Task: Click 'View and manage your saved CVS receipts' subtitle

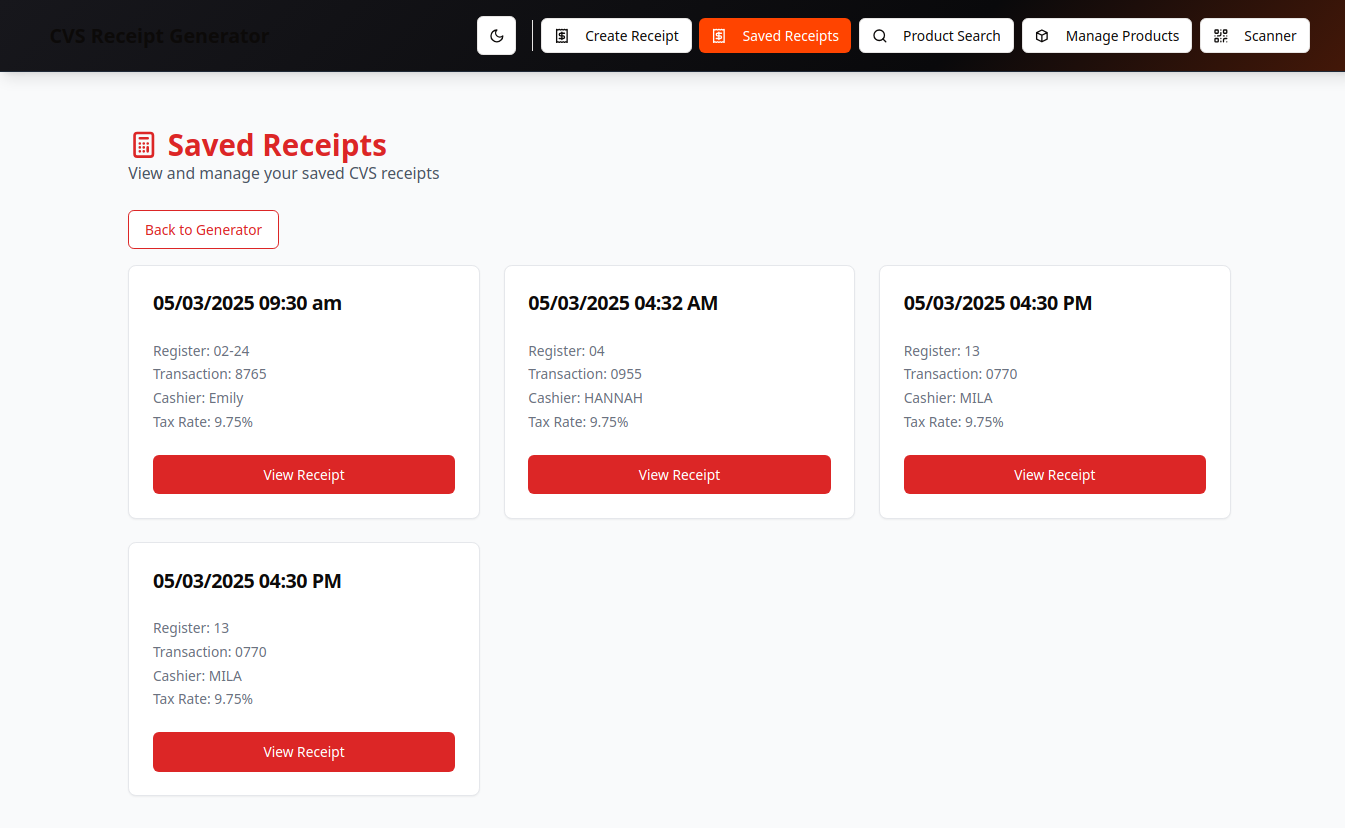Action: (284, 173)
